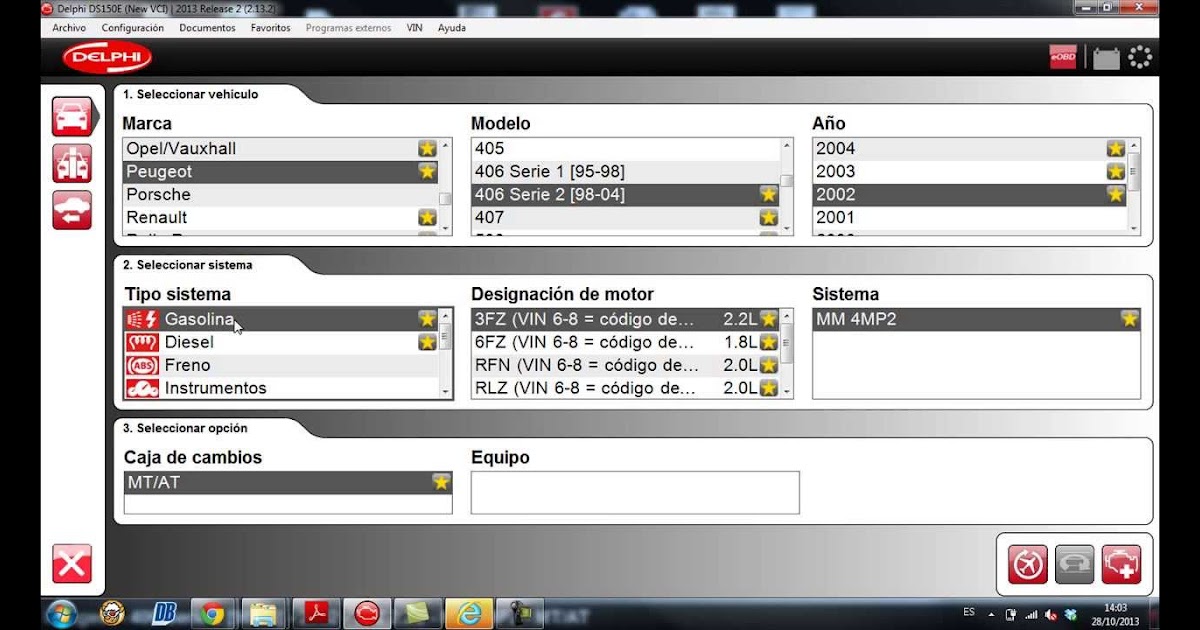Toggle favorite star for Renault
The image size is (1200, 630).
click(427, 217)
